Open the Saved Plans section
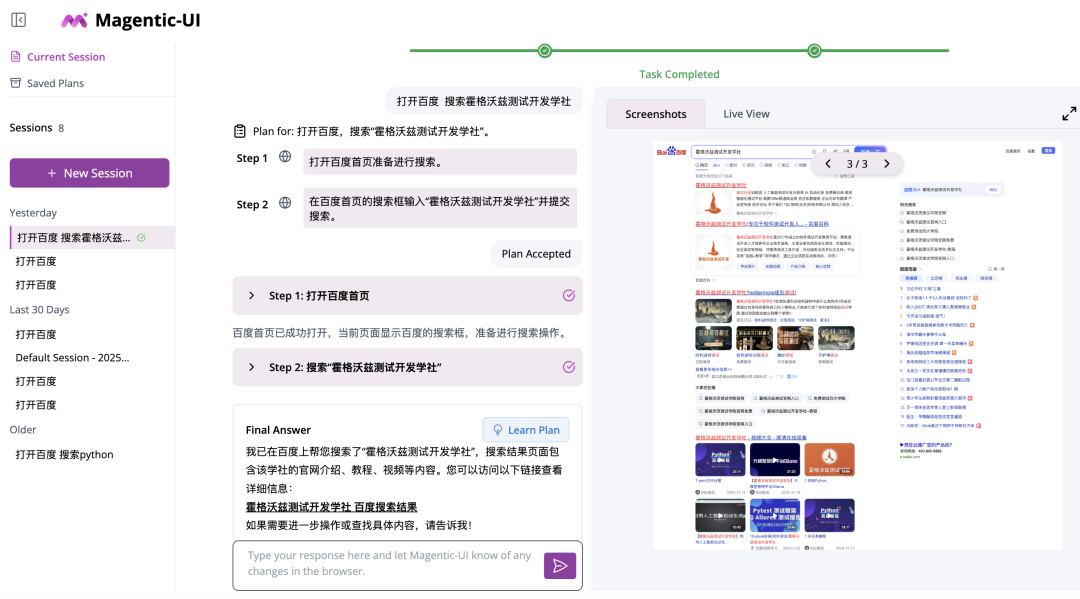1080x599 pixels. (54, 82)
